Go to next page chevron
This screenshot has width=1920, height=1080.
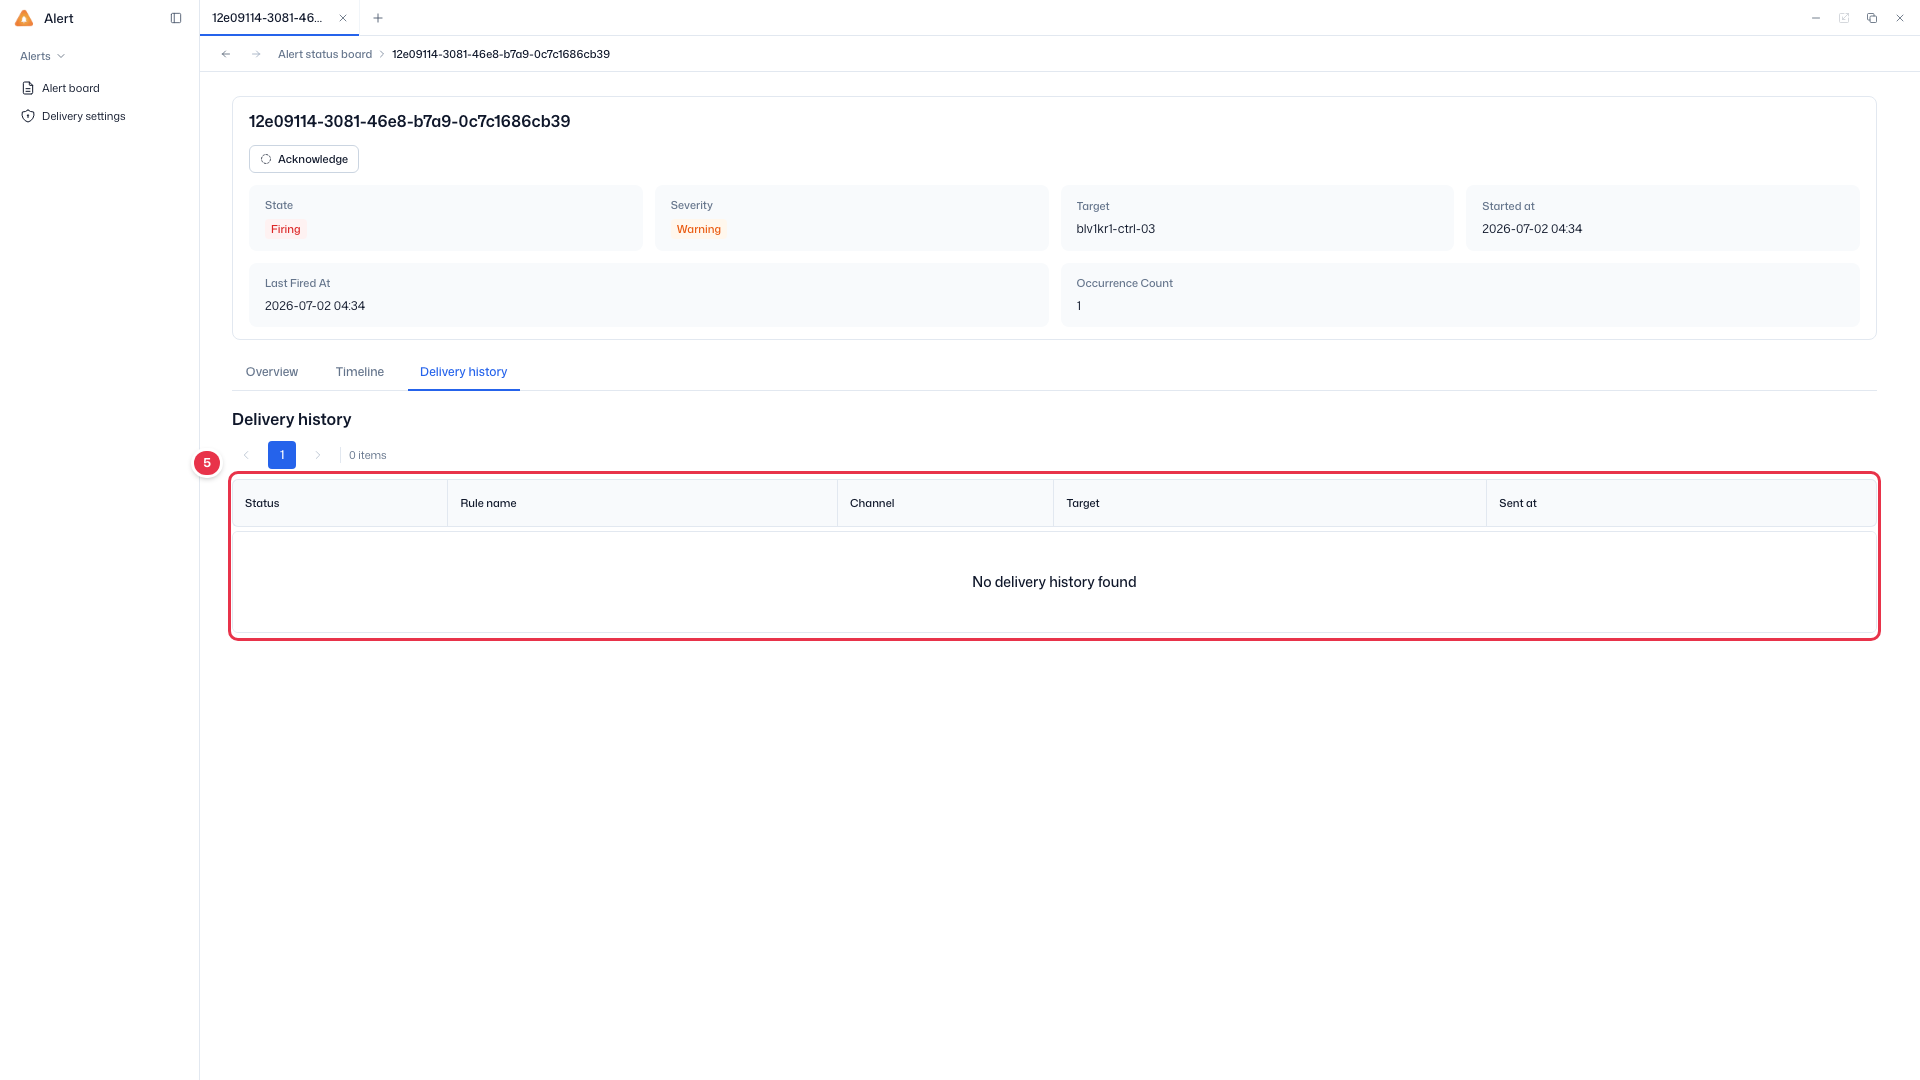pos(318,455)
